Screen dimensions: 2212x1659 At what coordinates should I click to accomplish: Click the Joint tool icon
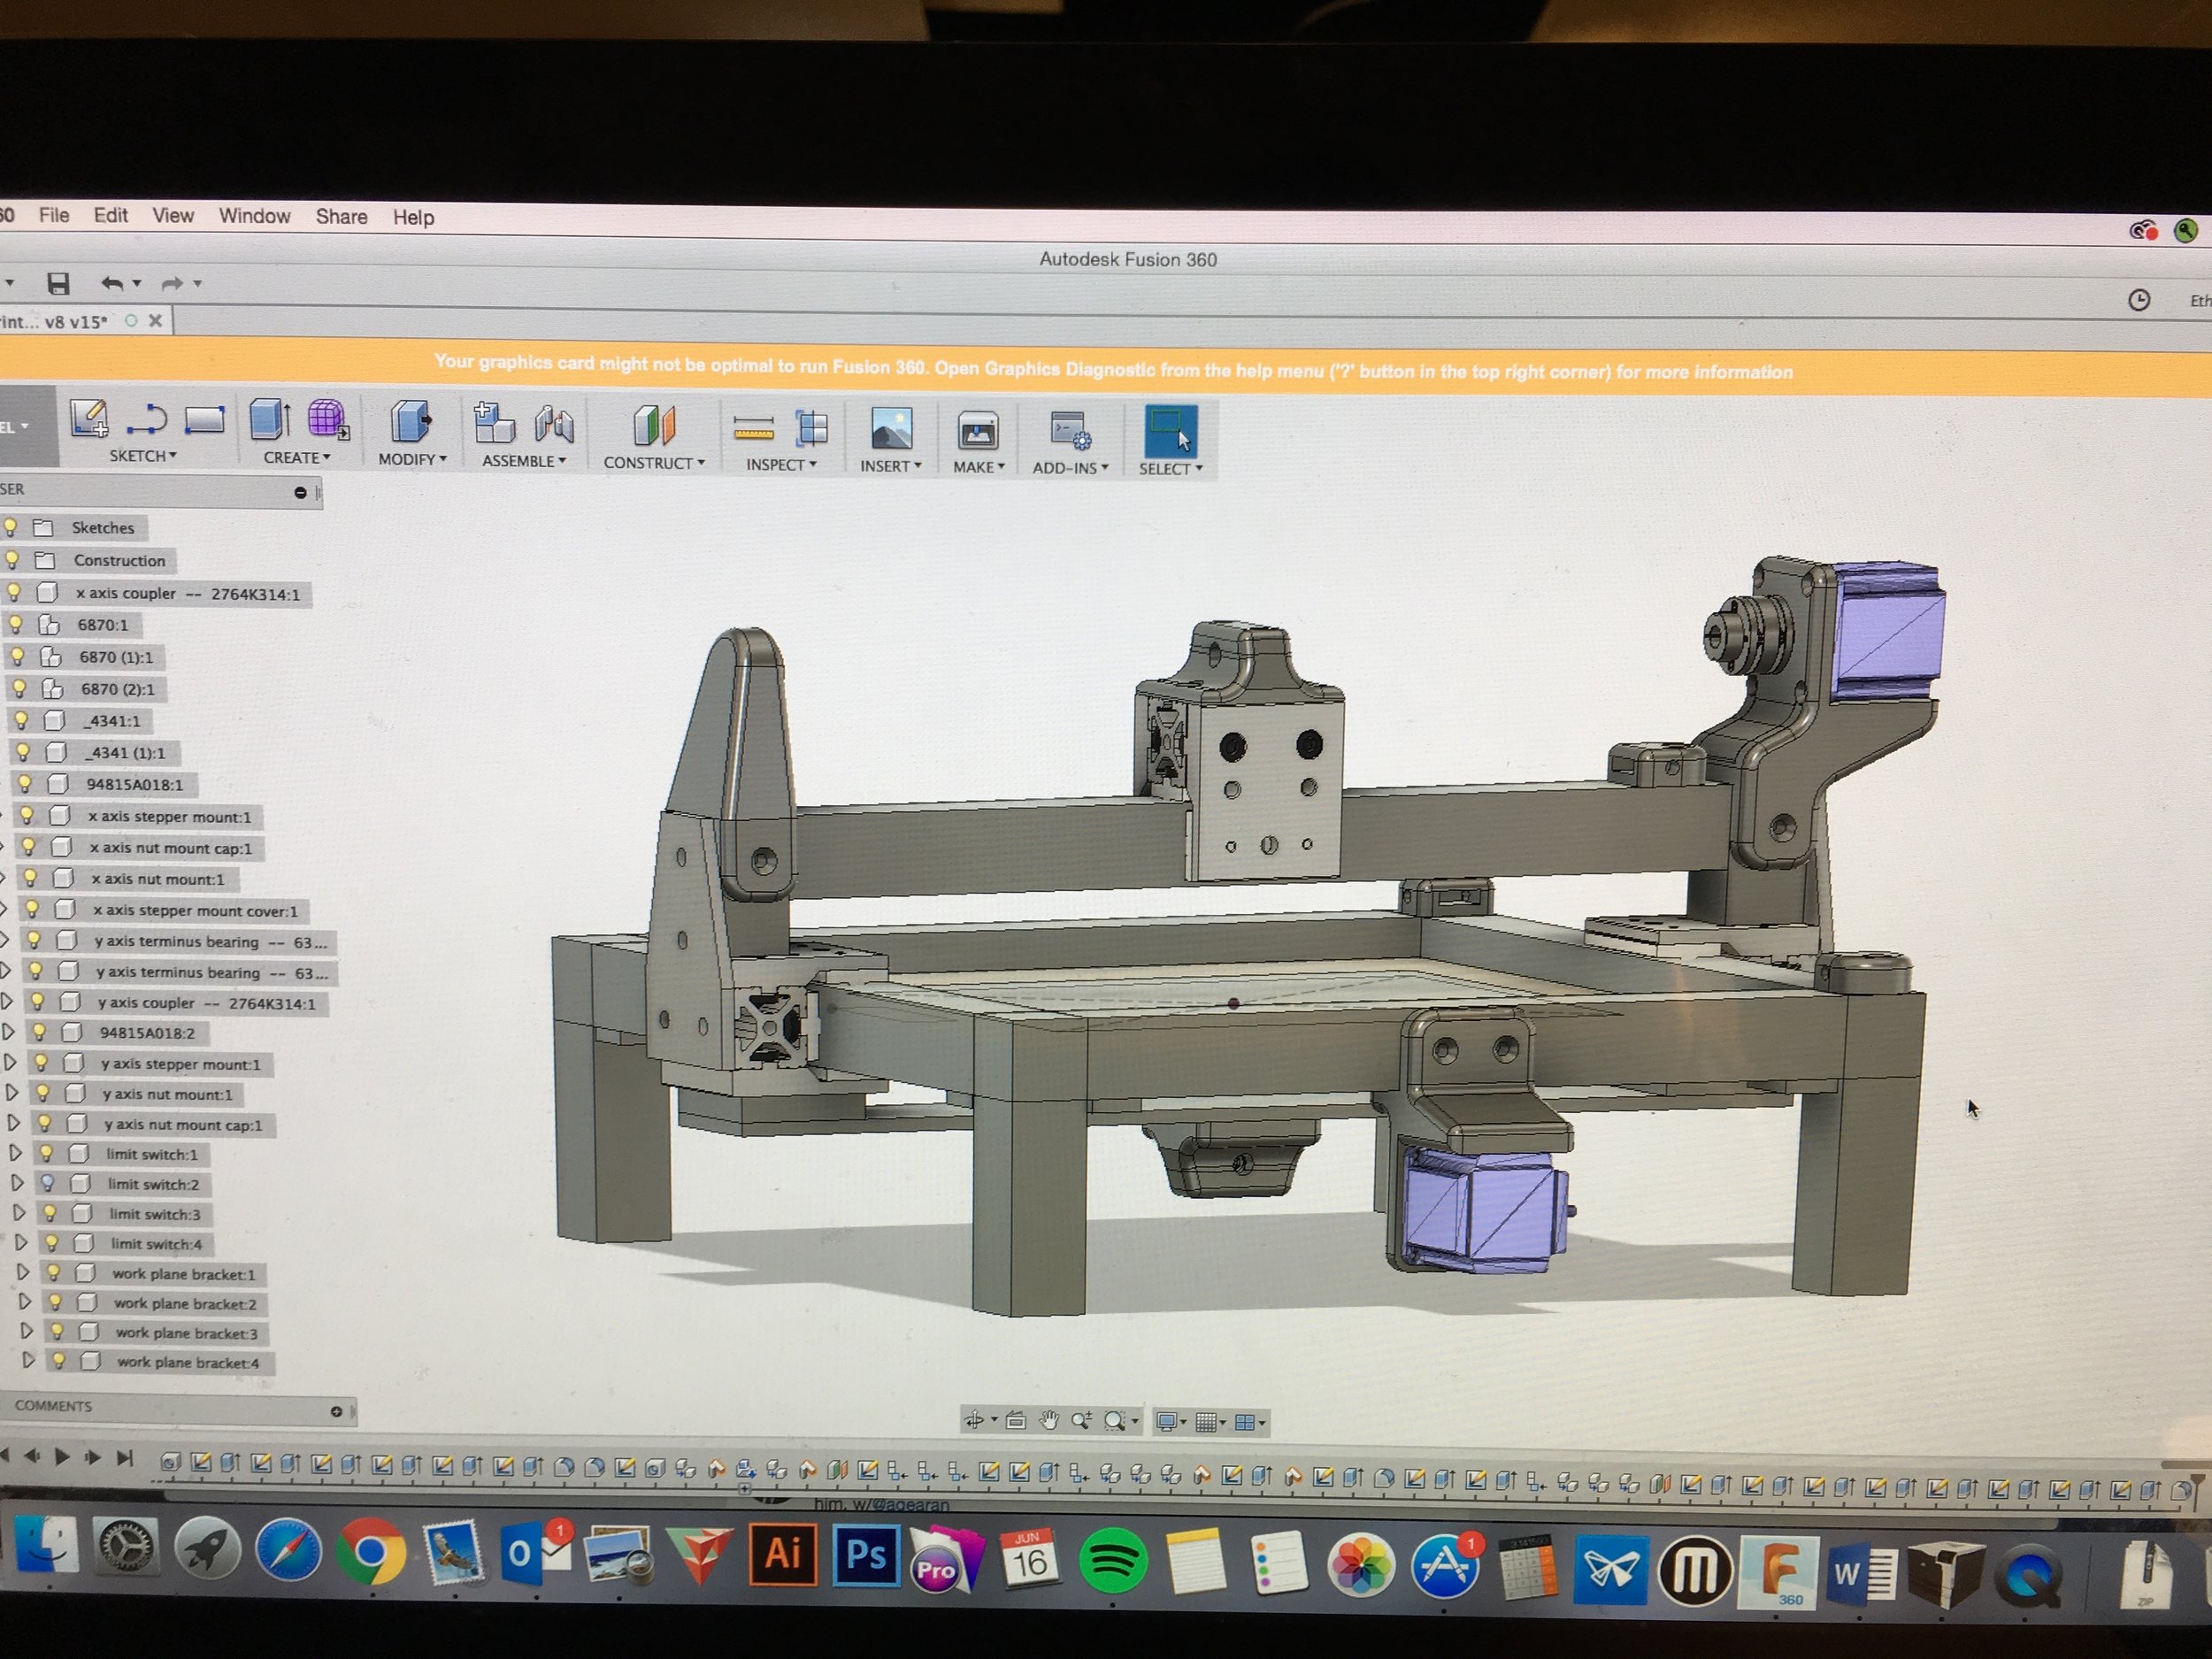(x=554, y=425)
